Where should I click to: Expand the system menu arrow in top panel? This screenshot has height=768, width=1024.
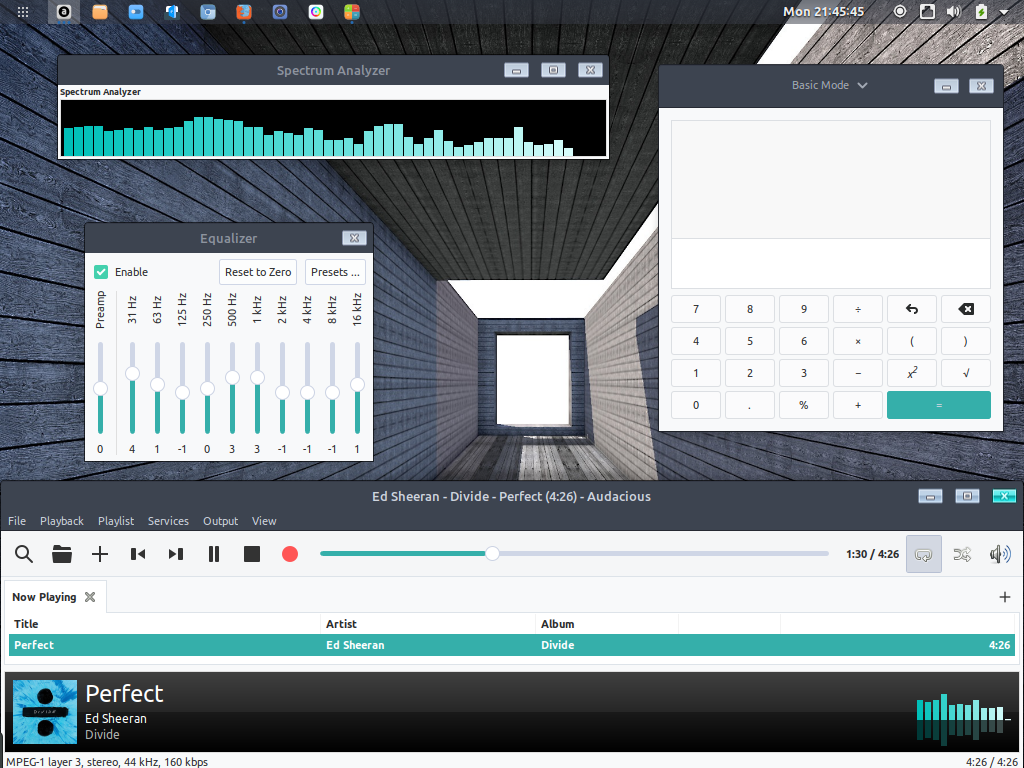click(x=1004, y=12)
